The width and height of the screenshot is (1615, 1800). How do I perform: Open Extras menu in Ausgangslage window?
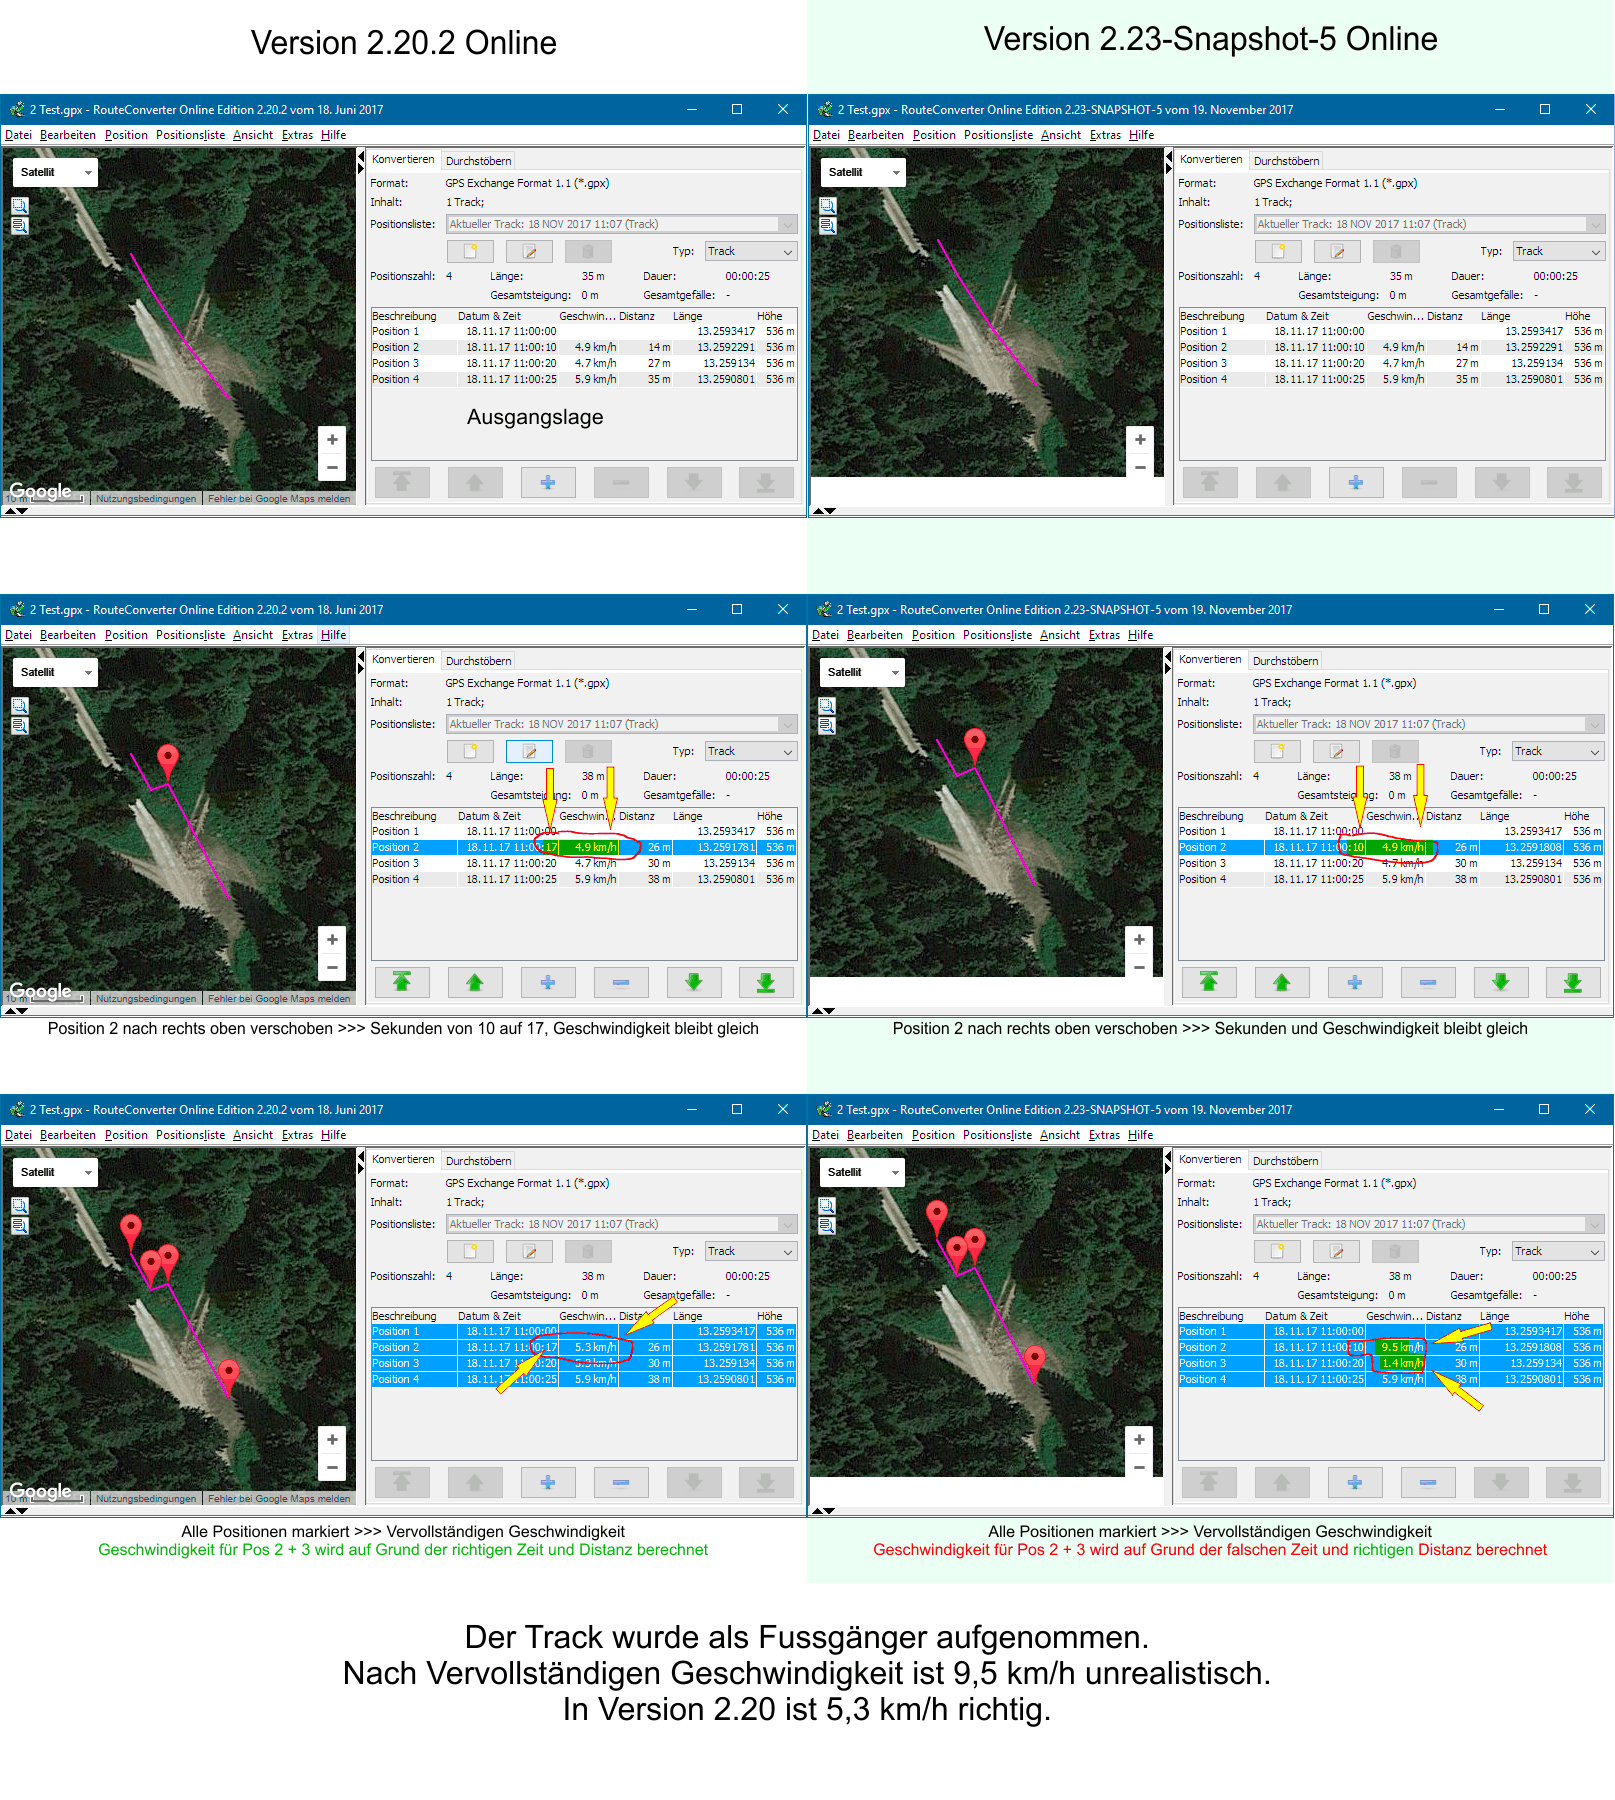click(297, 135)
